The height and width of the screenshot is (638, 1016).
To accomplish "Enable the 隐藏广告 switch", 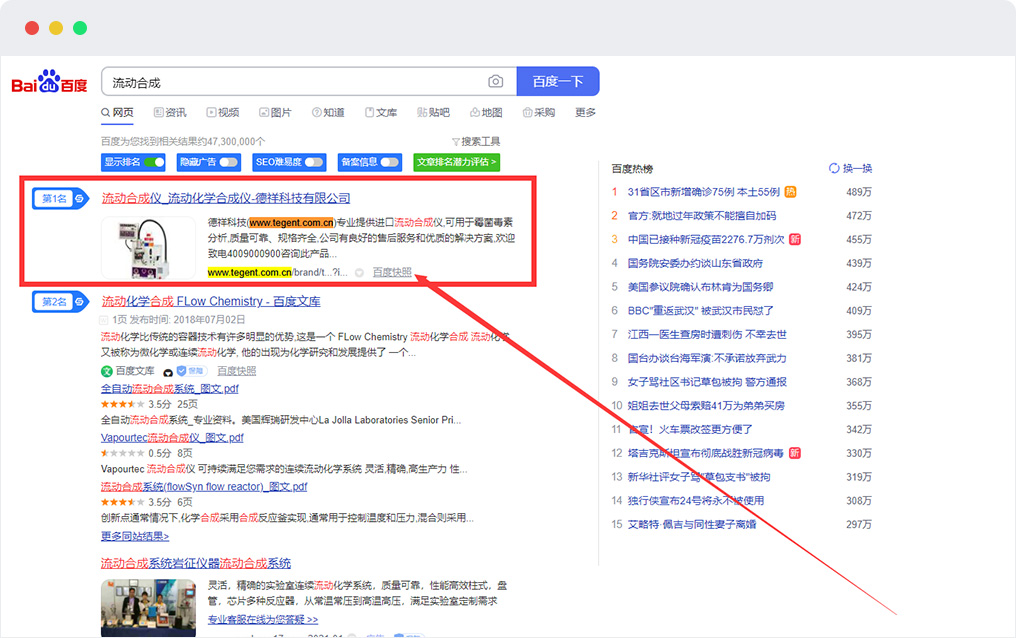I will pos(229,162).
